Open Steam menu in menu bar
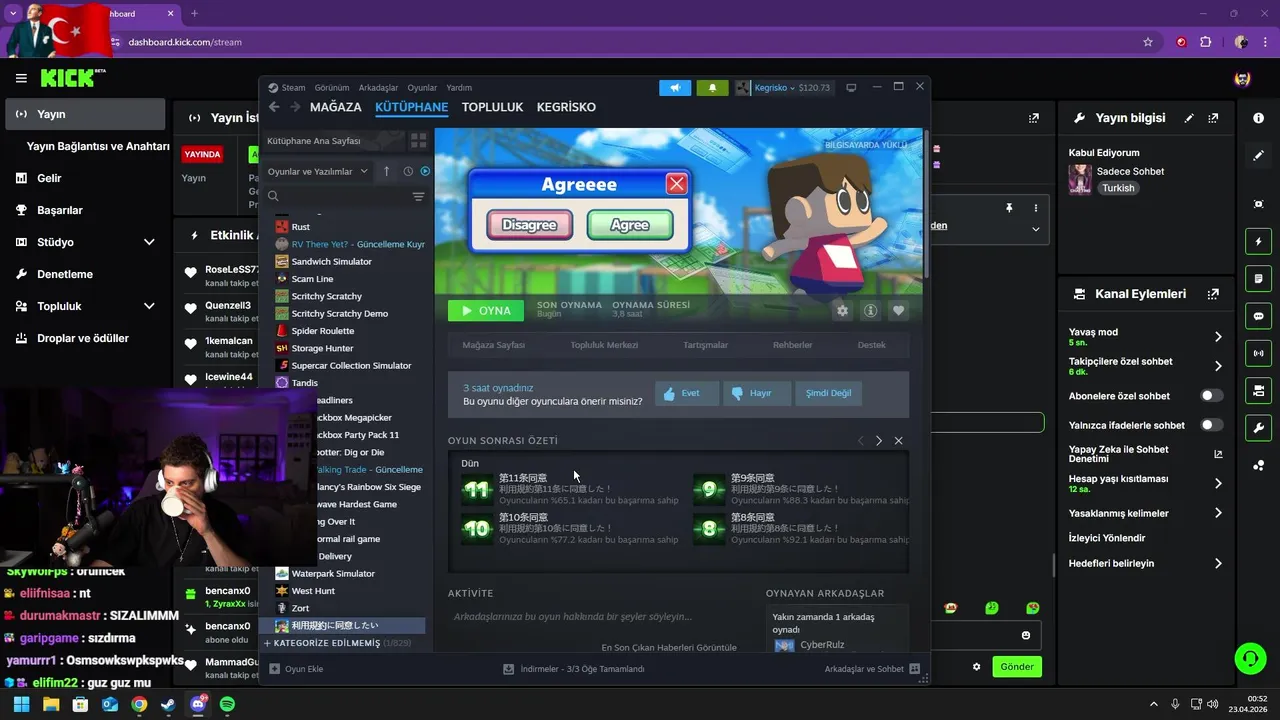 (x=286, y=88)
